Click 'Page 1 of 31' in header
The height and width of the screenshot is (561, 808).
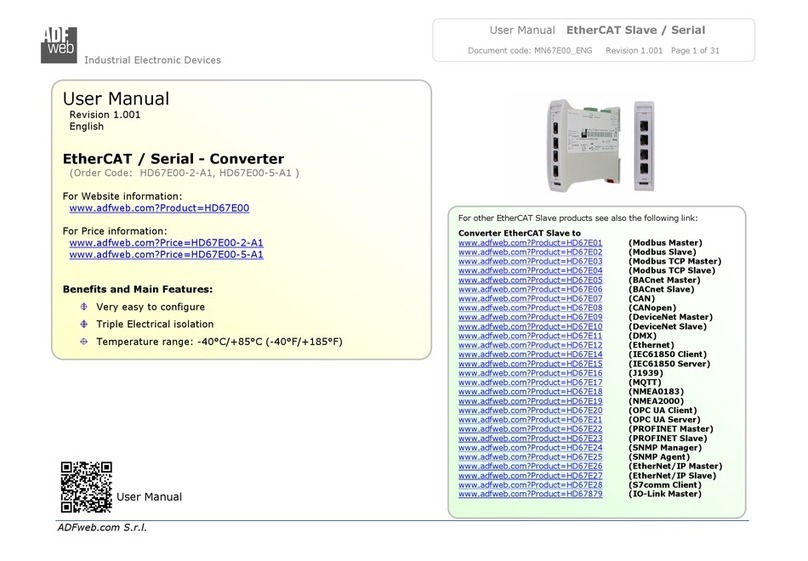coord(695,50)
